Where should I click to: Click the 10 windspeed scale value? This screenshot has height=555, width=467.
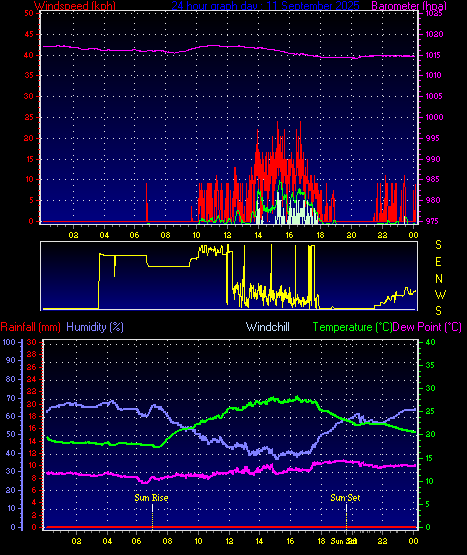(x=29, y=179)
